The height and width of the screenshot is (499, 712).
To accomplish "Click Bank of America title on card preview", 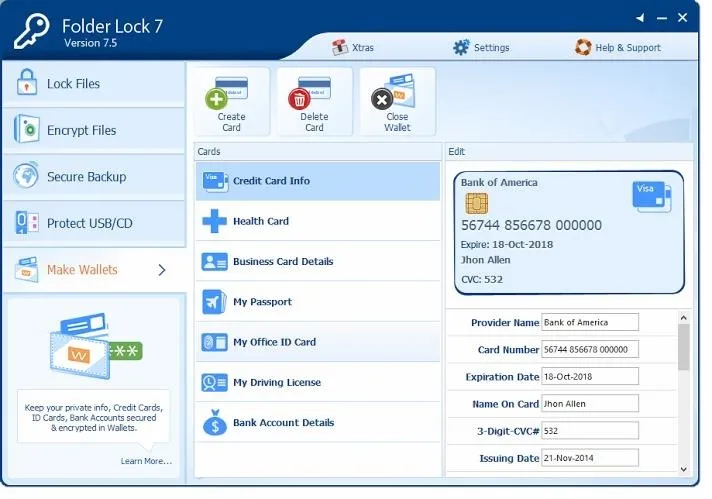I will pos(499,183).
